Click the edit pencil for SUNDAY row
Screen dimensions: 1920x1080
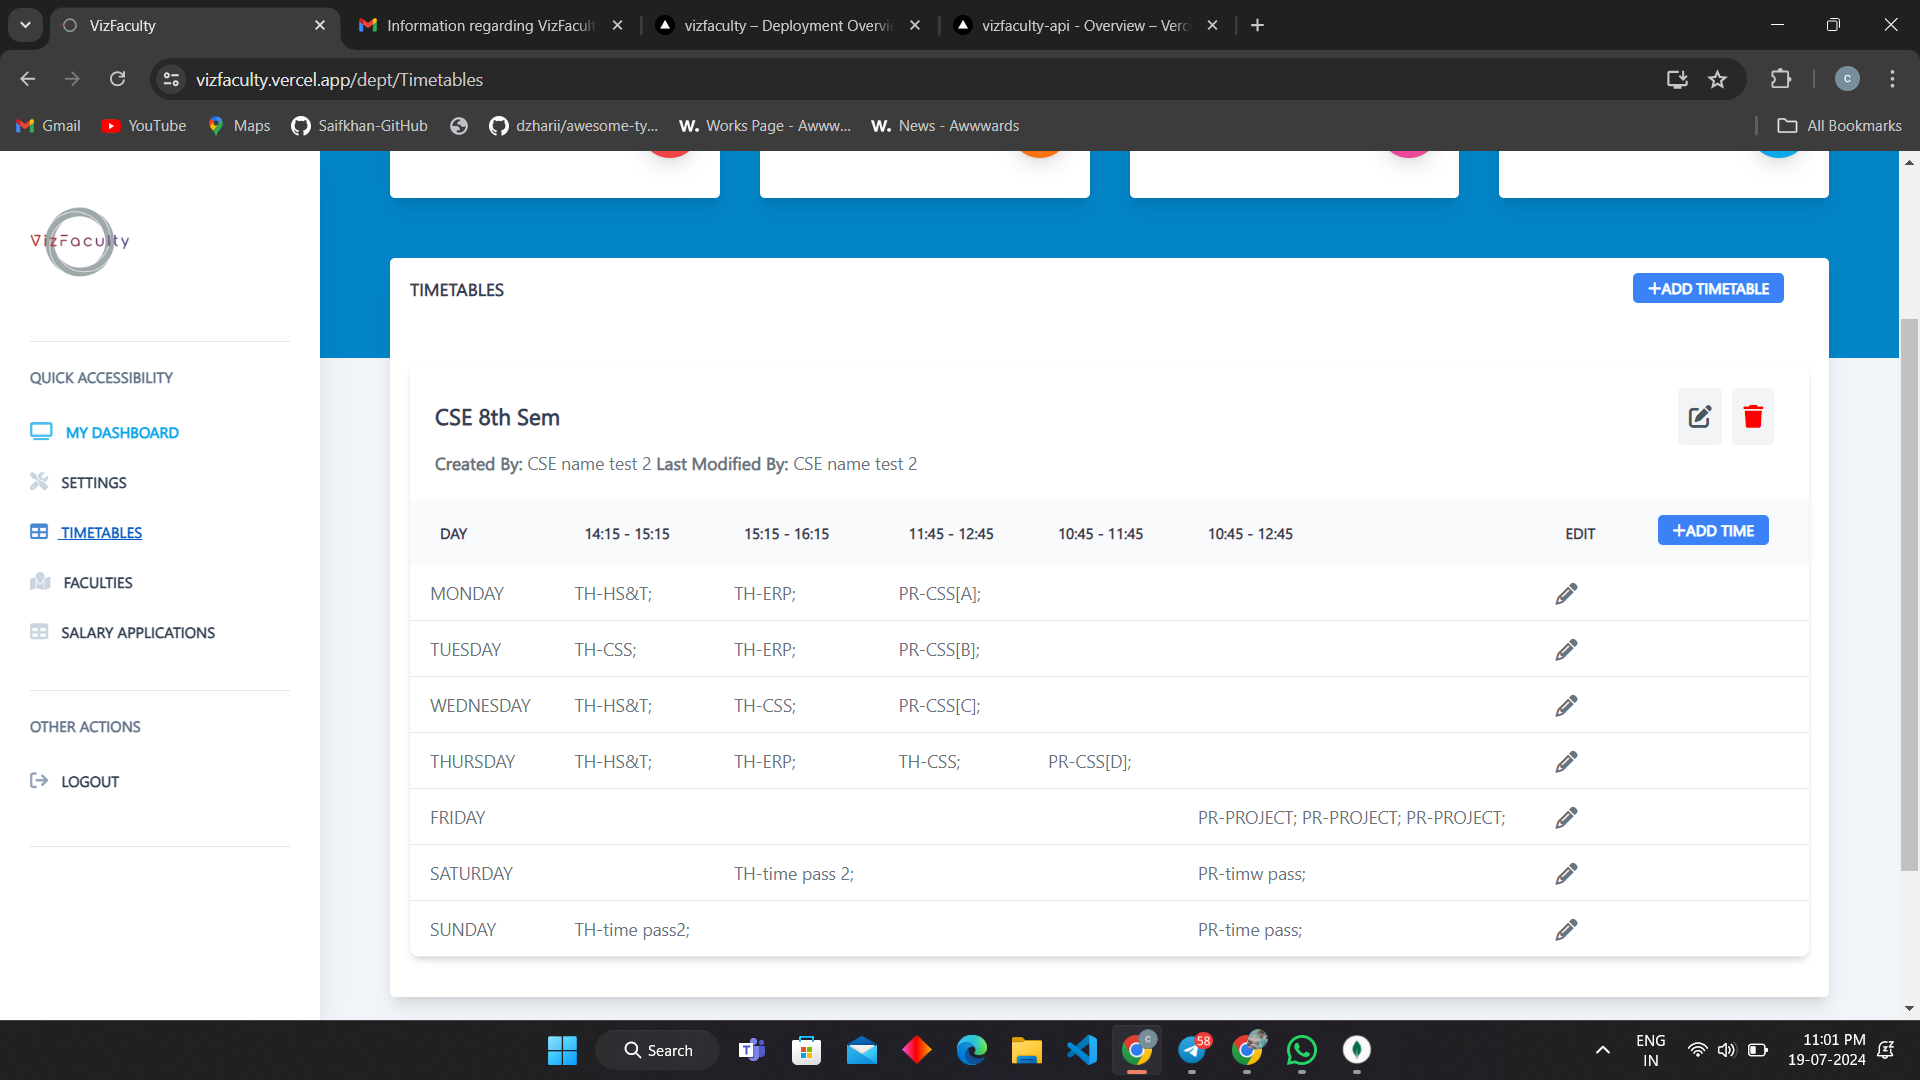(1566, 930)
